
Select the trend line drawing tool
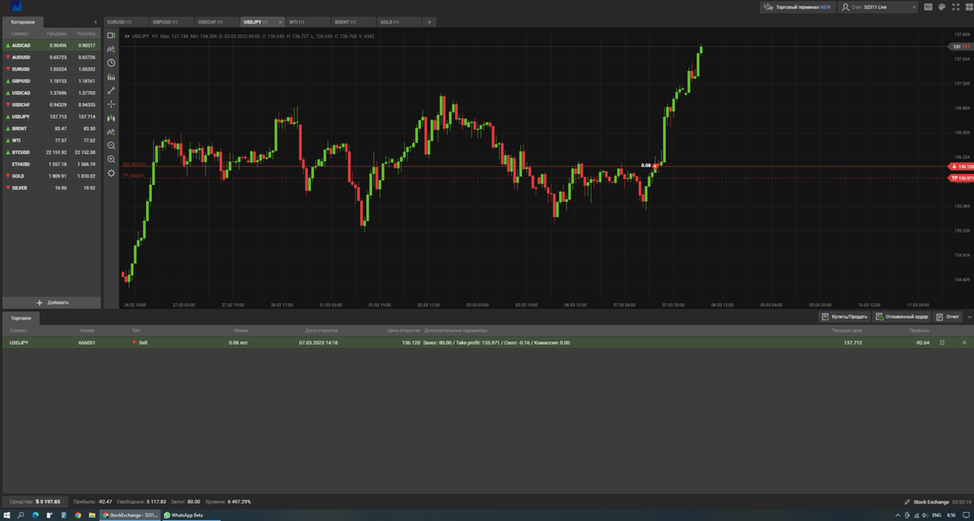point(111,91)
